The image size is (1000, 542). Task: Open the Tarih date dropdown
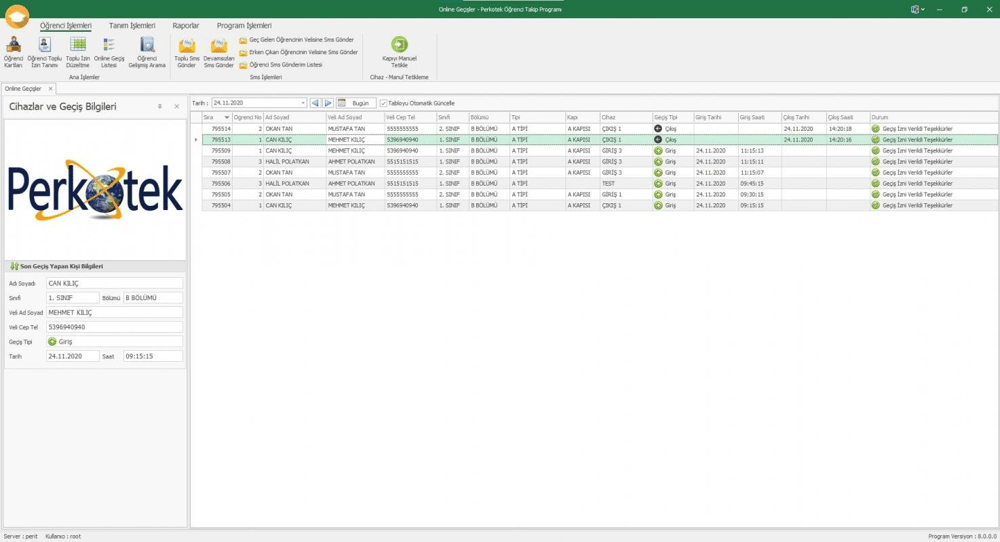(x=303, y=103)
